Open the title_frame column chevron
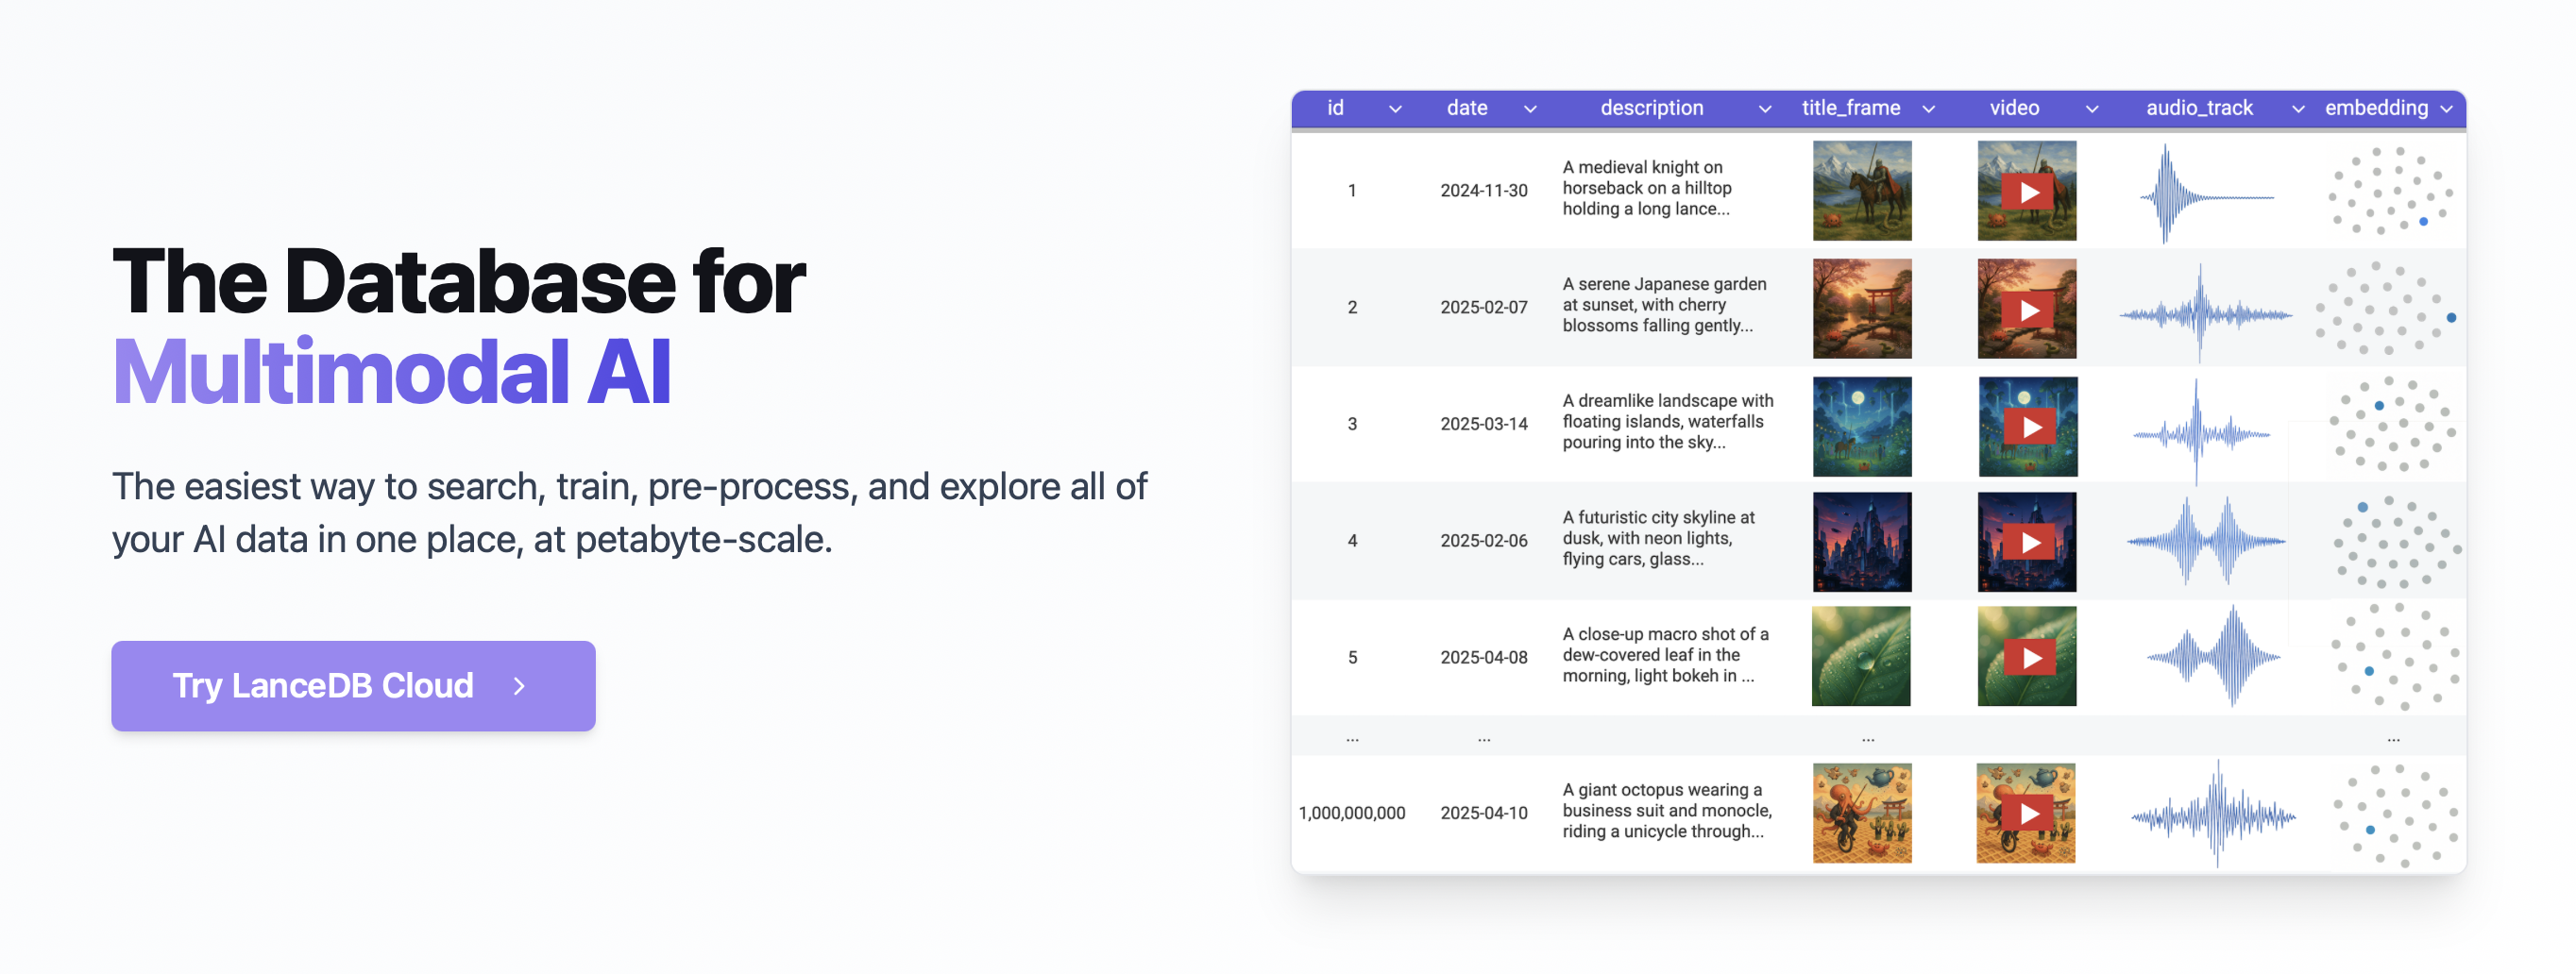 pyautogui.click(x=1929, y=109)
